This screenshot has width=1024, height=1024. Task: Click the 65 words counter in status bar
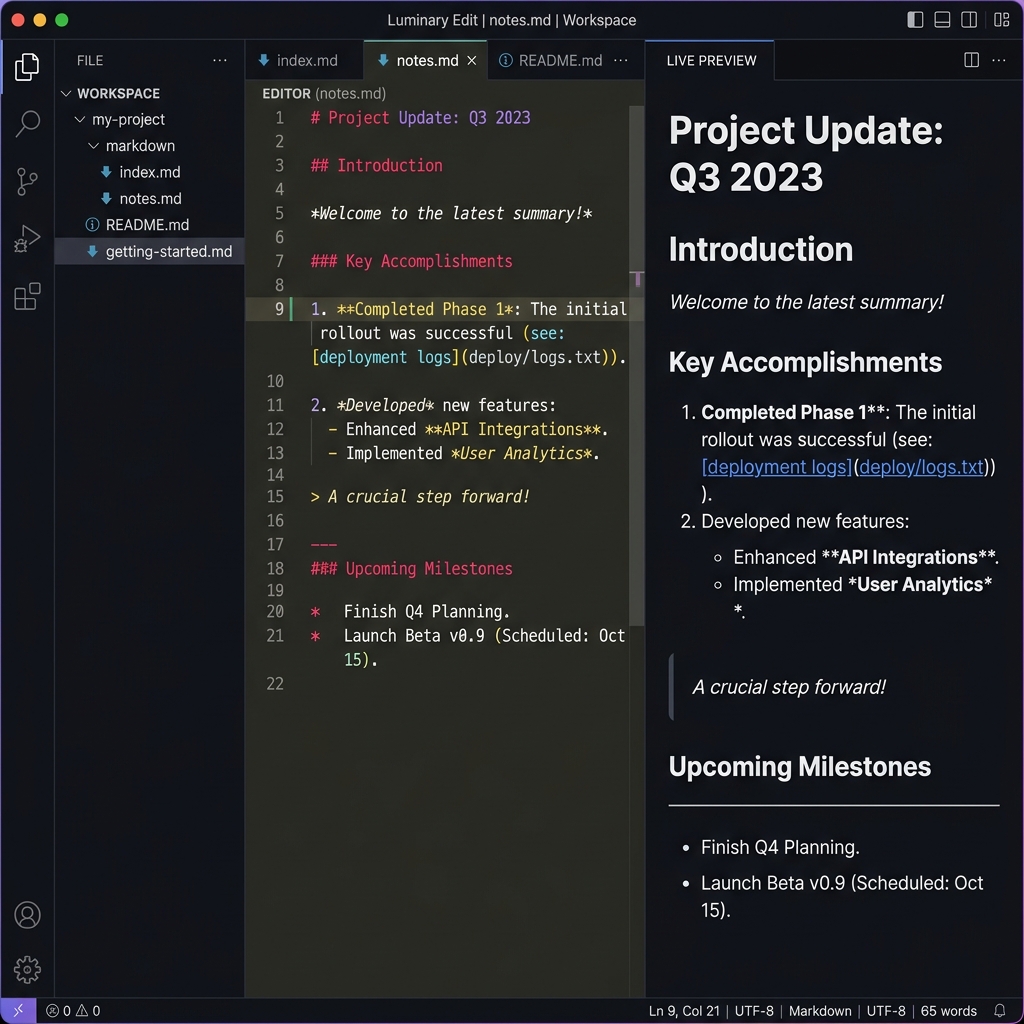pyautogui.click(x=948, y=1010)
